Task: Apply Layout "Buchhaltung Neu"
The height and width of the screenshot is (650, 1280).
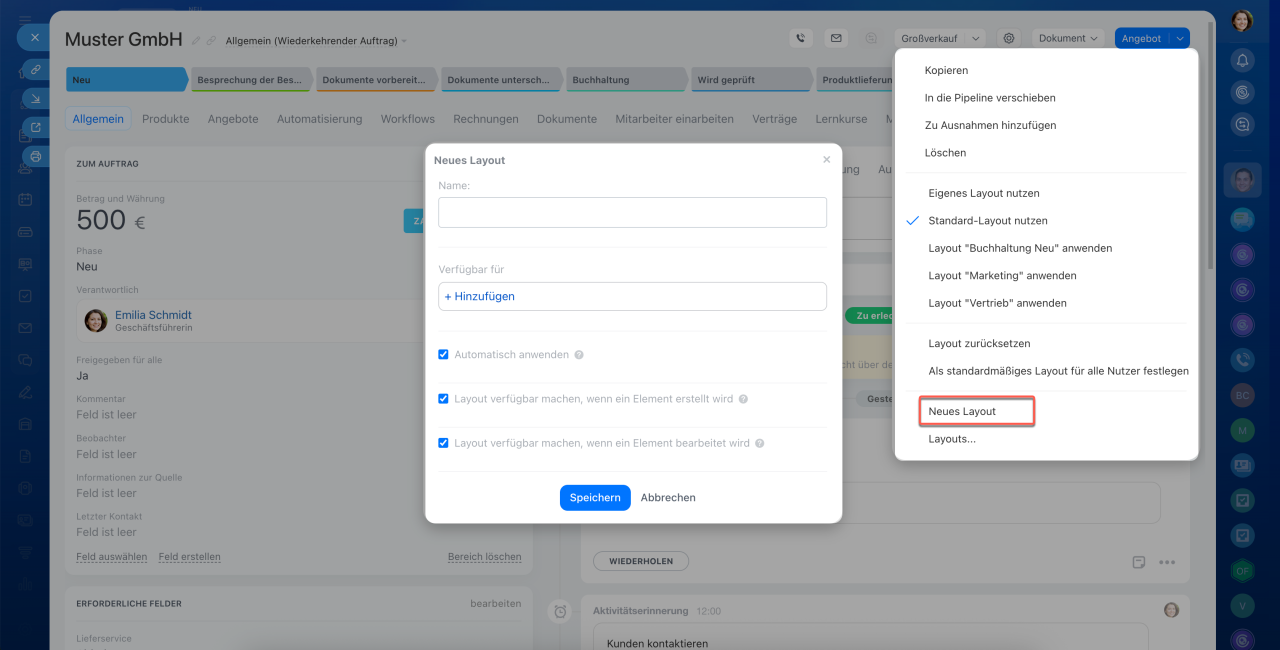Action: [x=1020, y=248]
